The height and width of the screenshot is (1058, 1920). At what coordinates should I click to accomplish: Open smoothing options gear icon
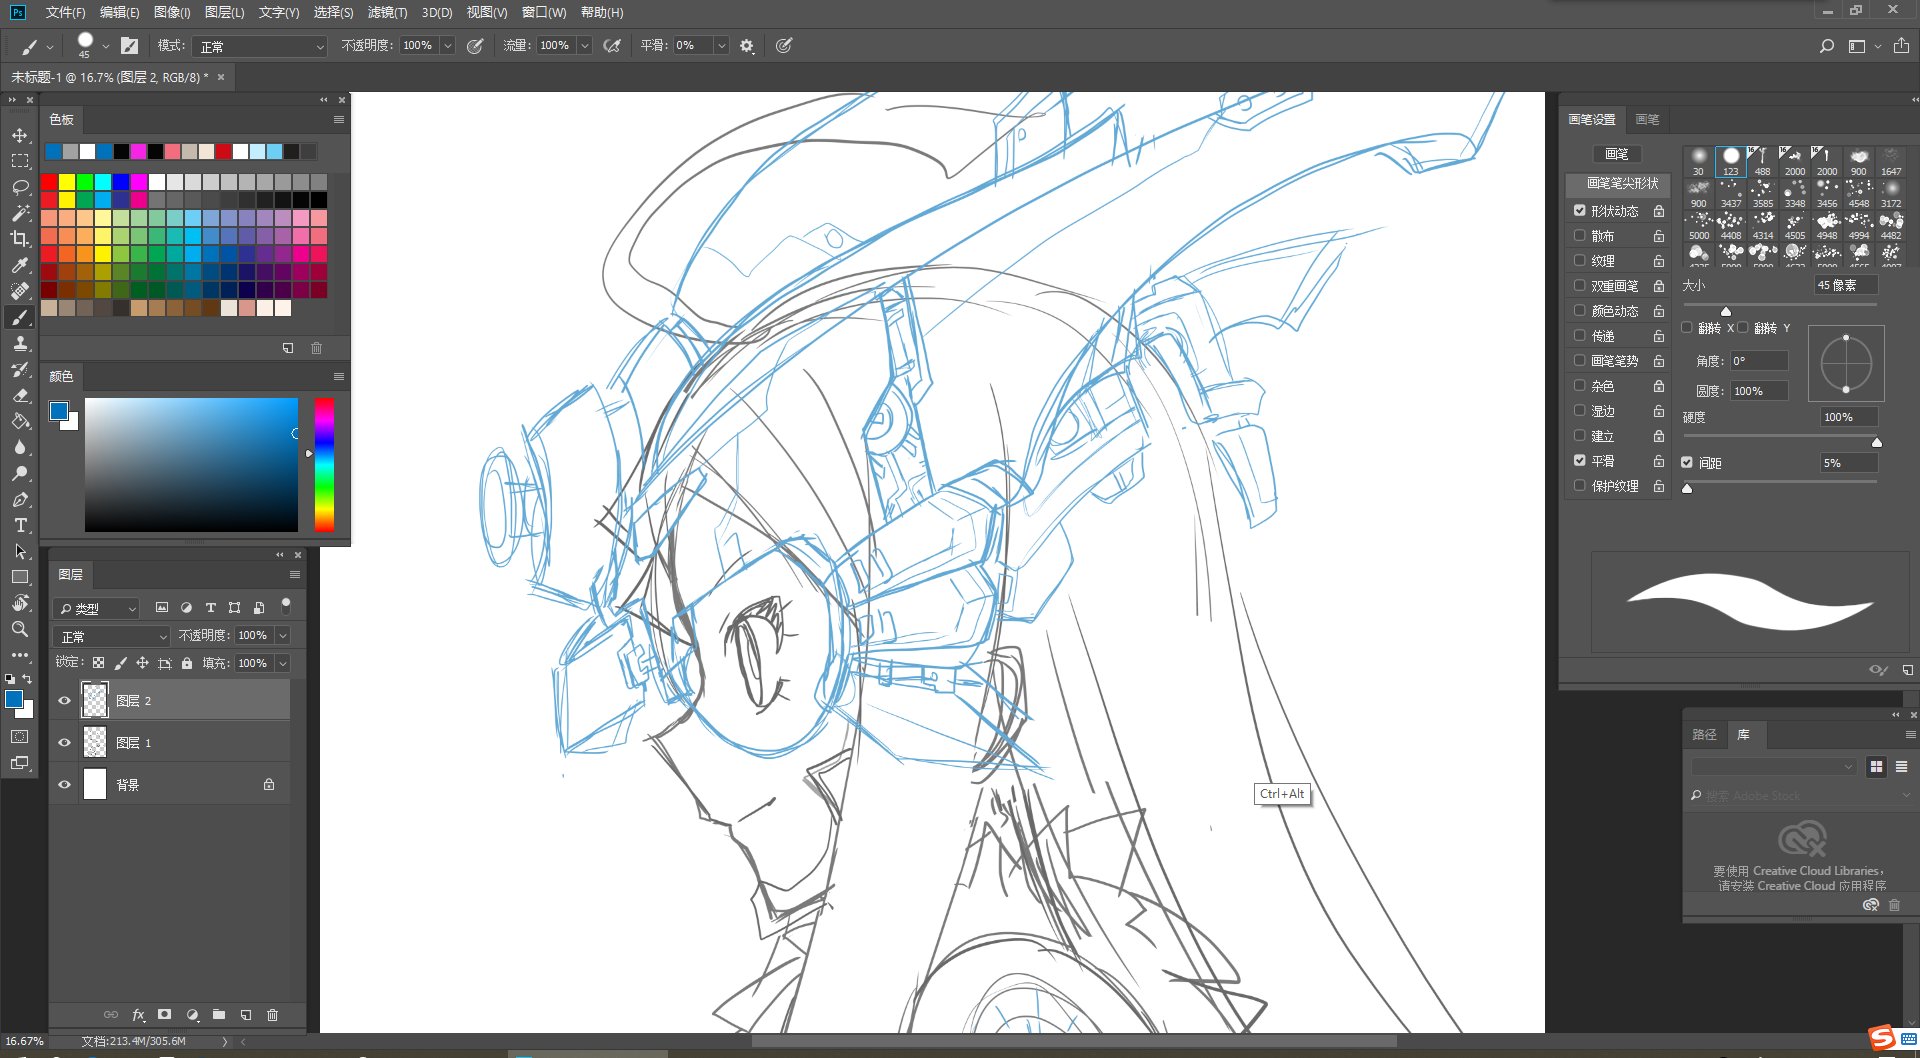tap(746, 46)
